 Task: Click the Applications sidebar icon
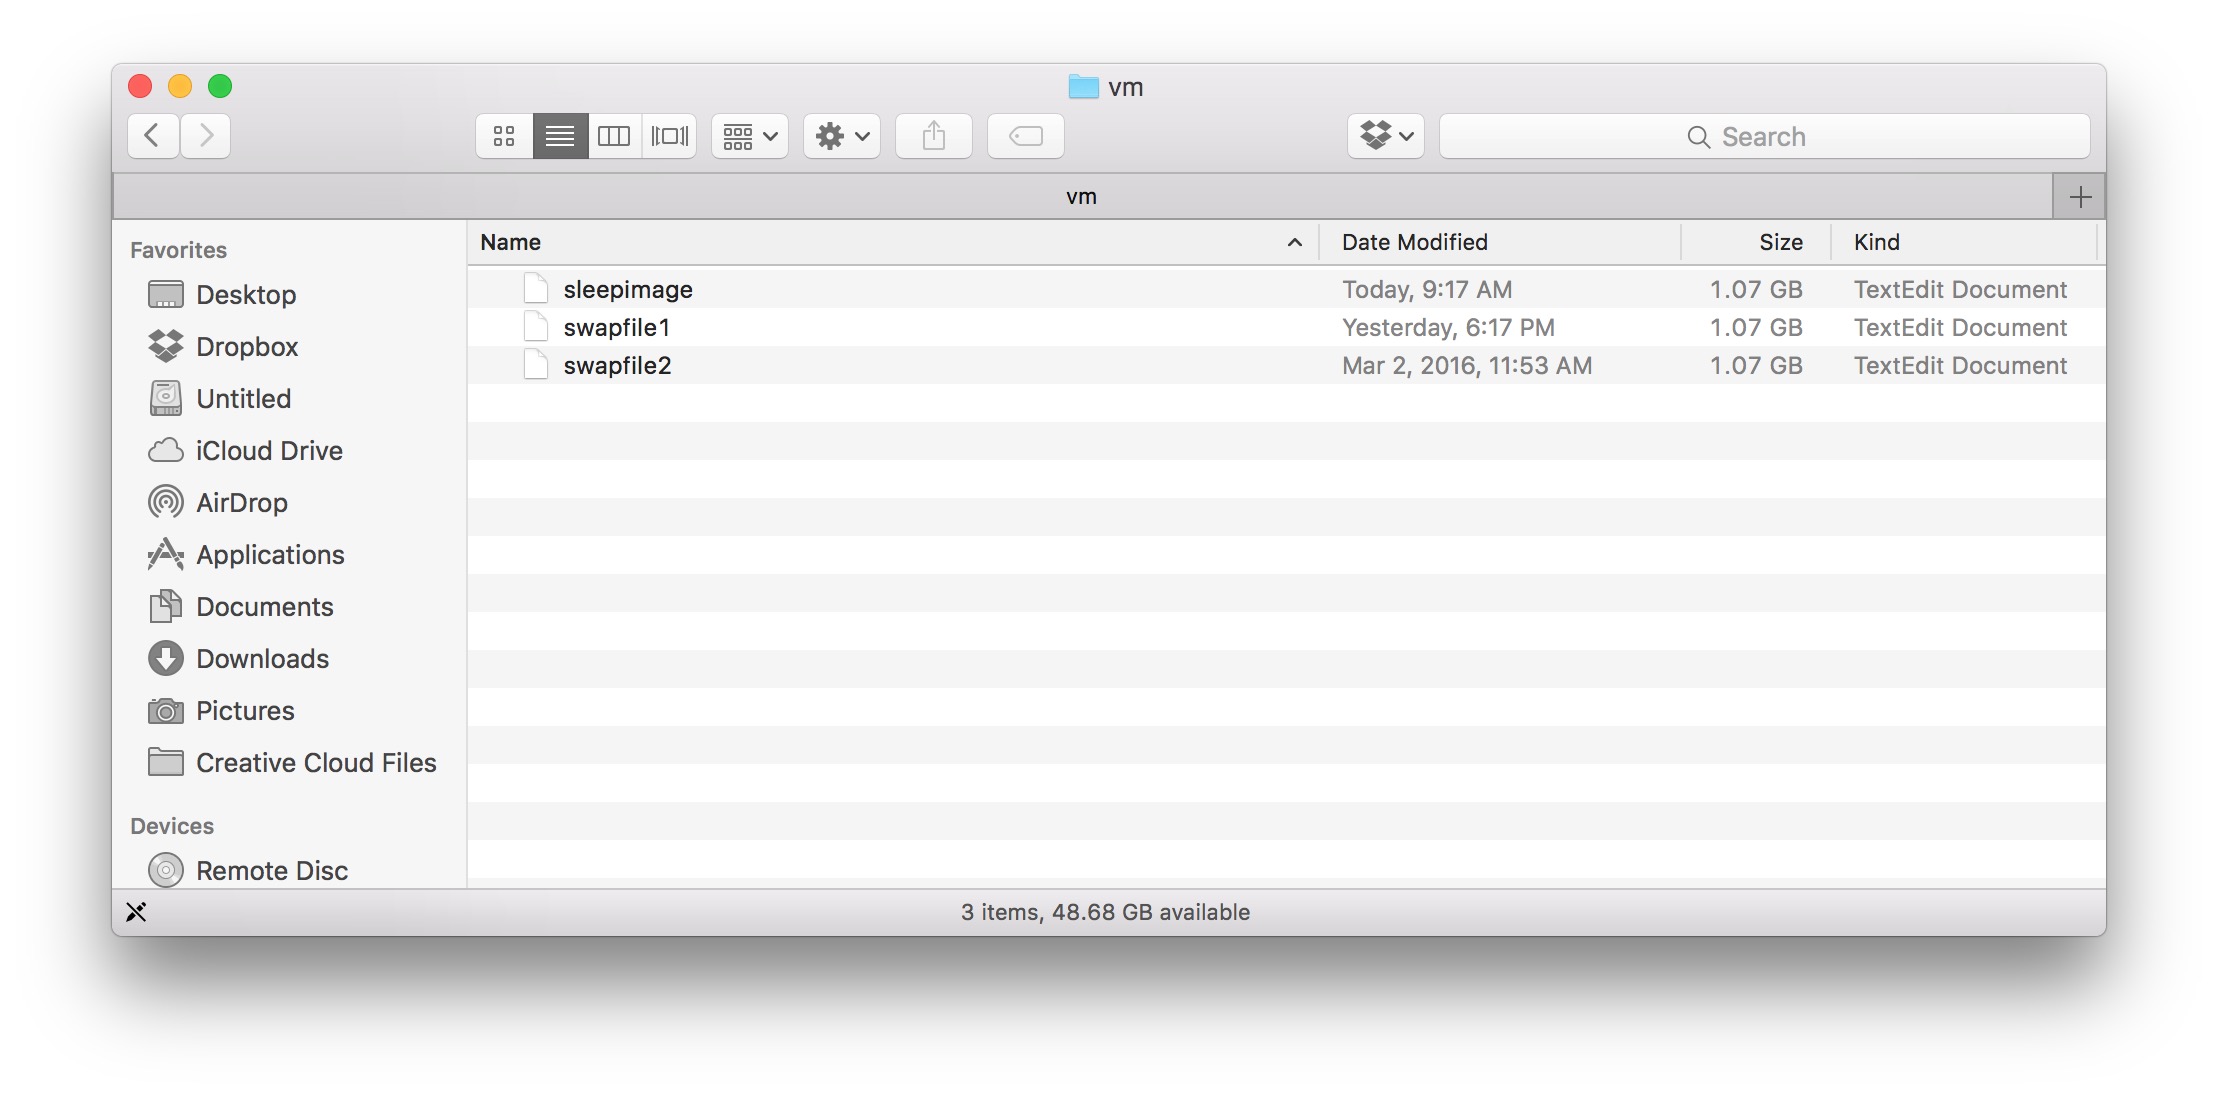(166, 554)
